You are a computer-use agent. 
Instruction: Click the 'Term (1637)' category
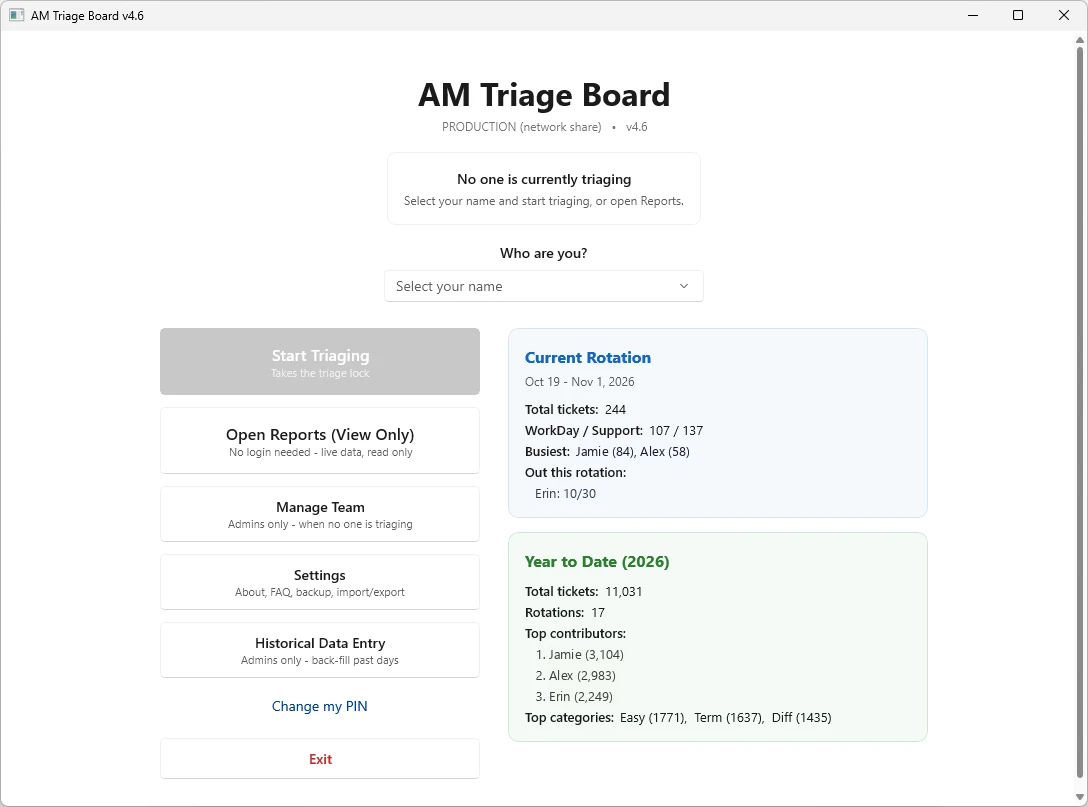pyautogui.click(x=729, y=717)
